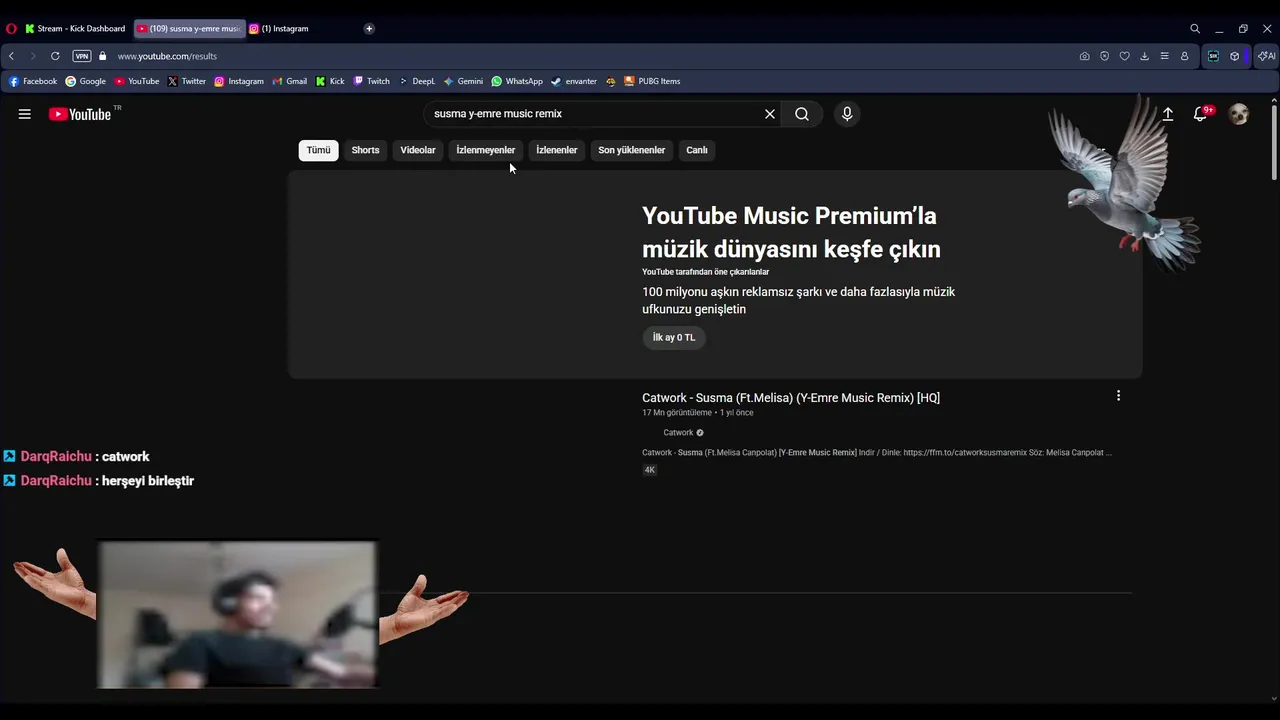
Task: Open Twitch bookmark
Action: point(371,81)
